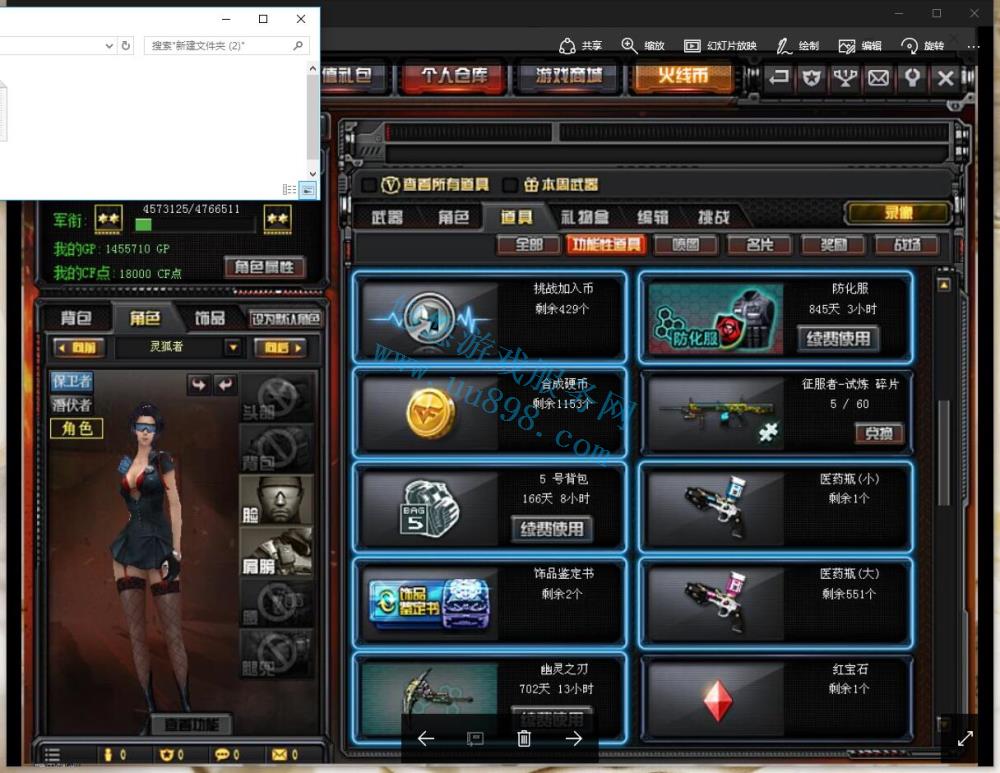Click the 肩膀 shoulder equipment slot
The width and height of the screenshot is (1000, 773).
276,552
